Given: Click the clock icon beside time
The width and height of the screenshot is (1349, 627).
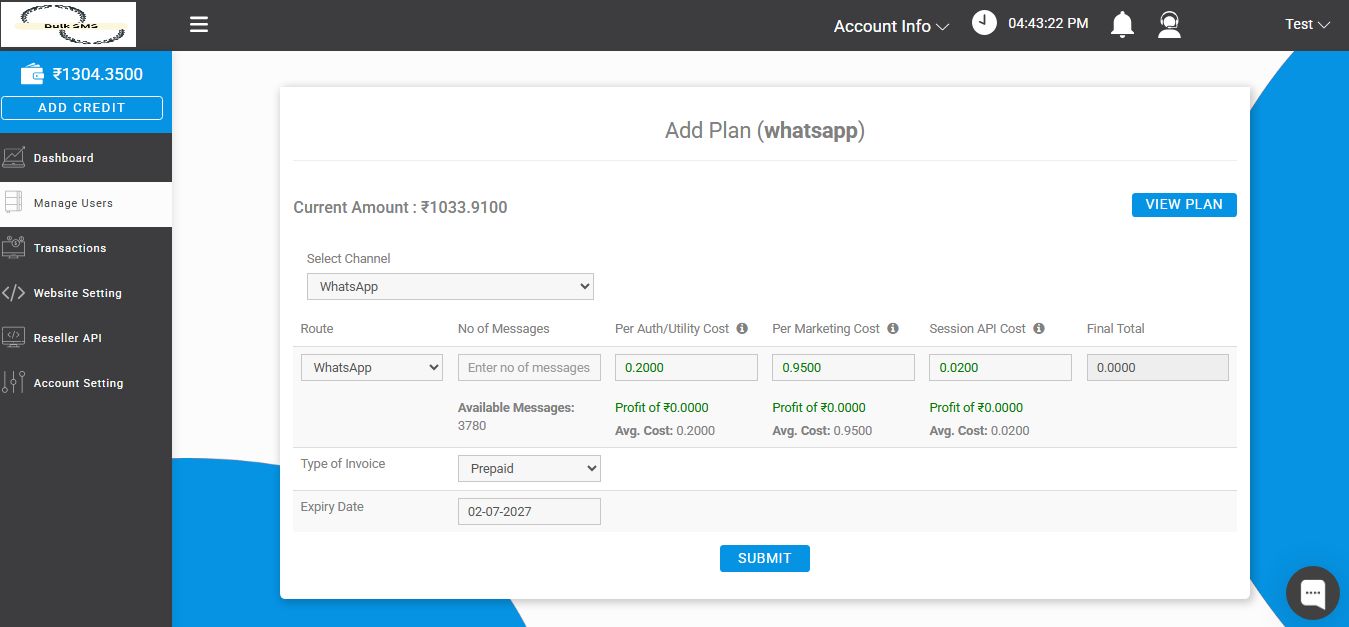Looking at the screenshot, I should 984,23.
